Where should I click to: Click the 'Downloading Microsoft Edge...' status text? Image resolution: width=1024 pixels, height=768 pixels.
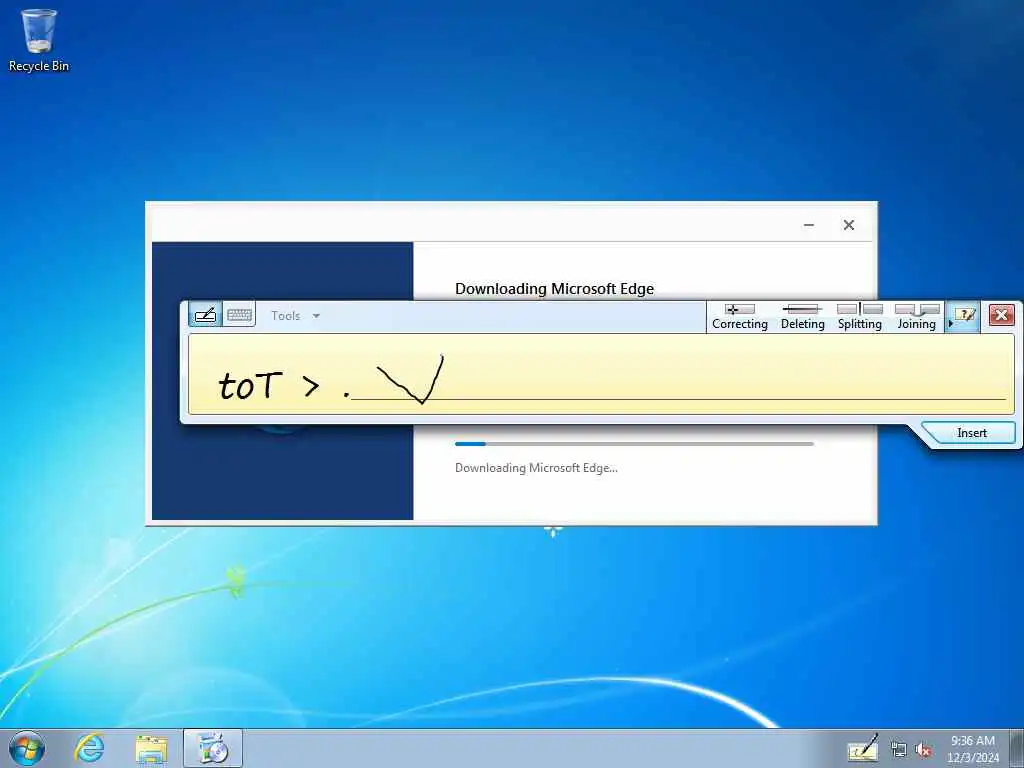(536, 468)
